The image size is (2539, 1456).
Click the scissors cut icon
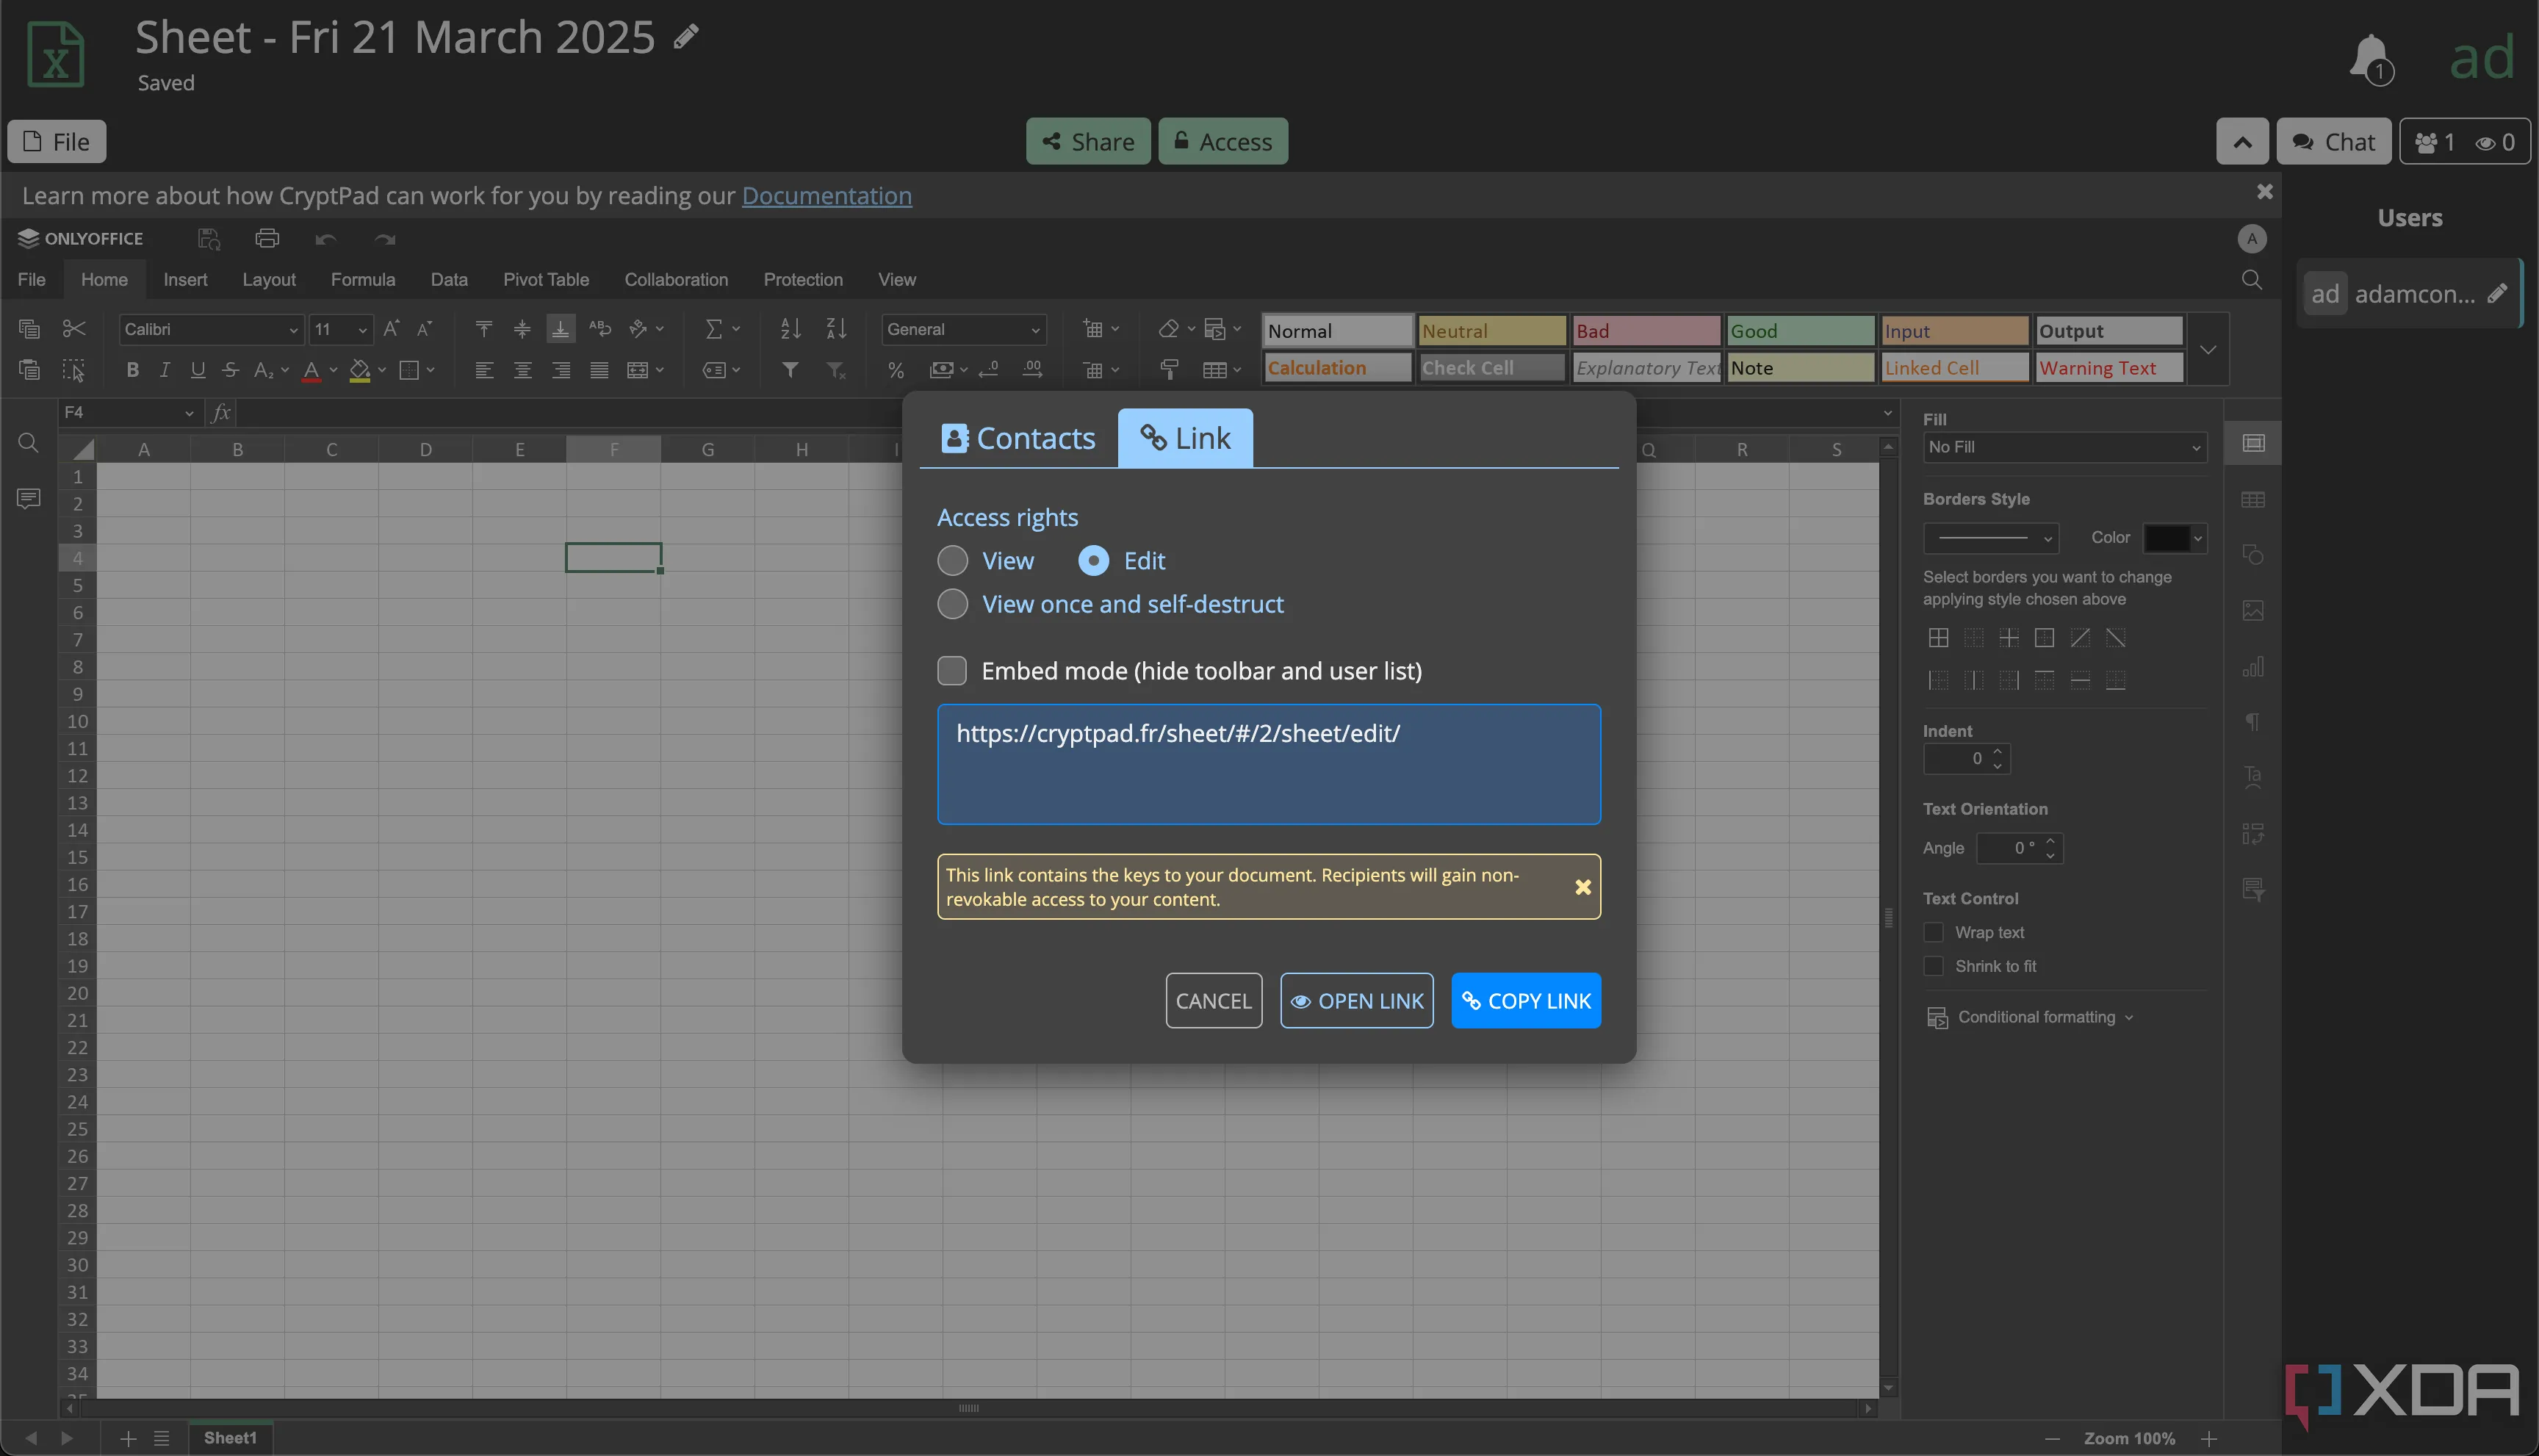click(74, 329)
